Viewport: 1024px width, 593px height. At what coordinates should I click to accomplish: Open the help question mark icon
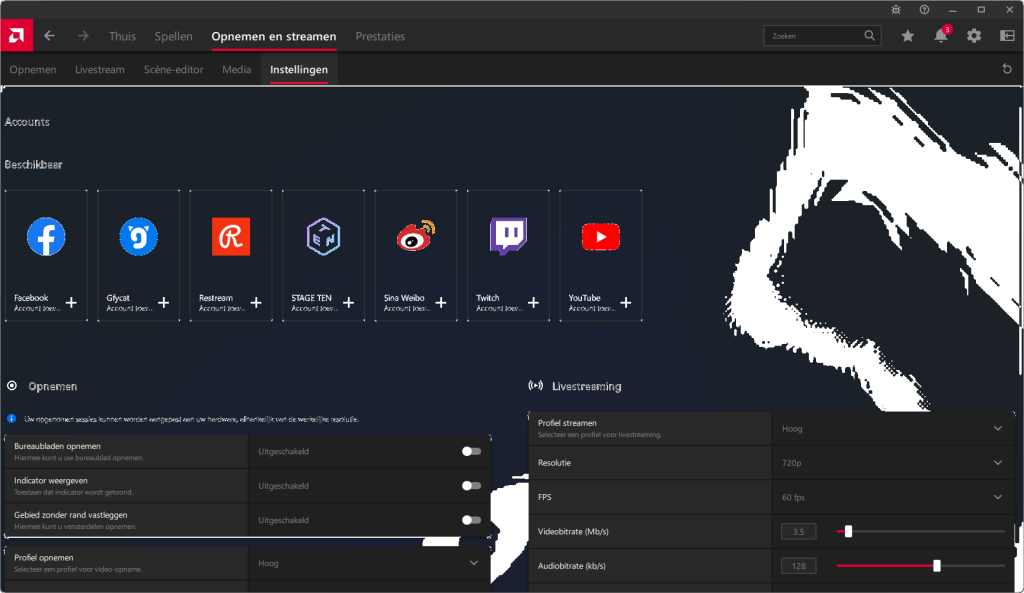coord(924,10)
